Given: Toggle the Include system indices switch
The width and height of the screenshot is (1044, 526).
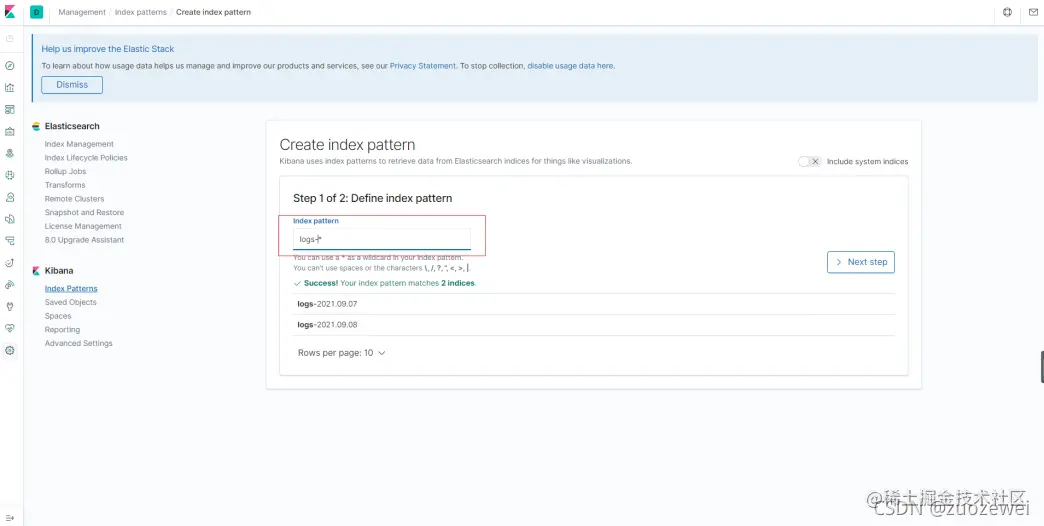Looking at the screenshot, I should tap(810, 161).
